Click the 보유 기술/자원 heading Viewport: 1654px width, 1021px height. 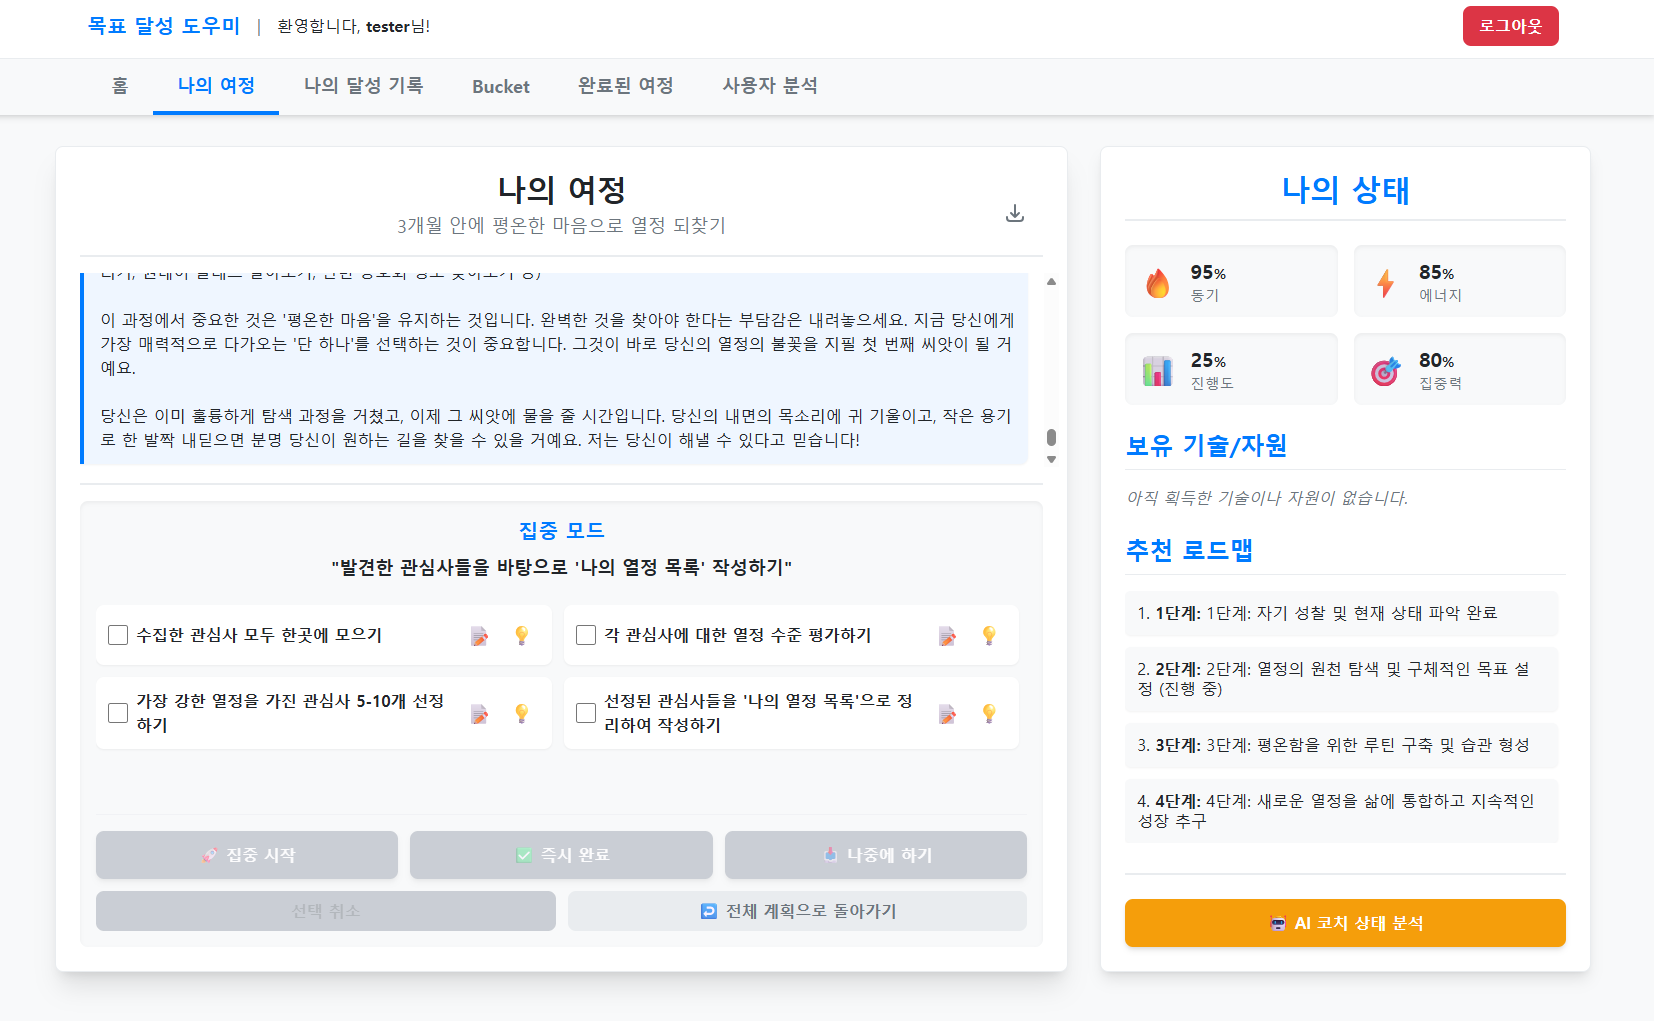(1206, 446)
